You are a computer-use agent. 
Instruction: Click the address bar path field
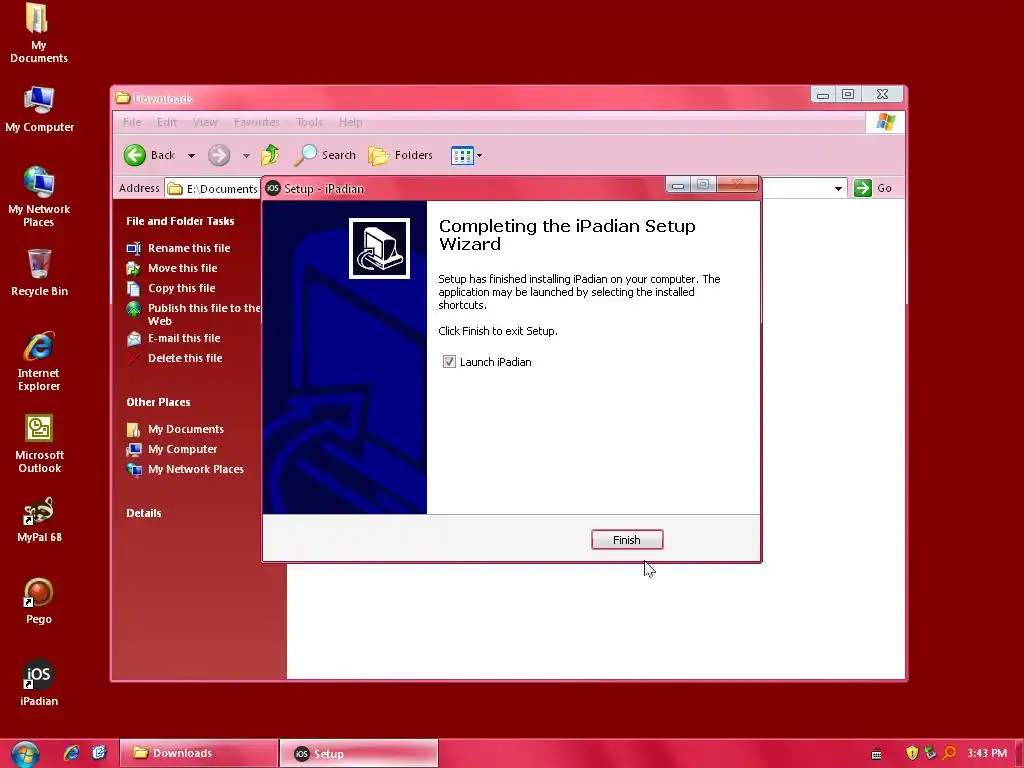(213, 189)
